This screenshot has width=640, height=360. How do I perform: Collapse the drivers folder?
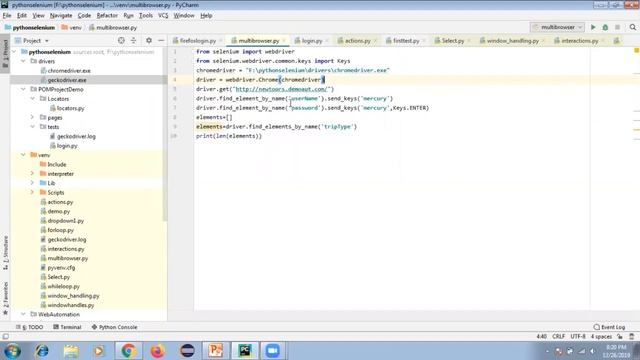click(23, 61)
